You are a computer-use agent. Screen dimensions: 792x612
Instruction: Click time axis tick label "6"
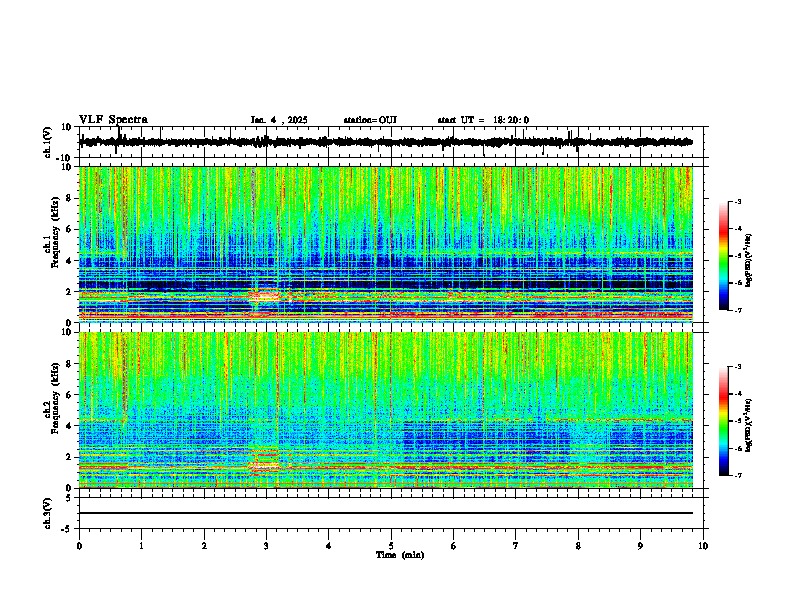[x=454, y=546]
